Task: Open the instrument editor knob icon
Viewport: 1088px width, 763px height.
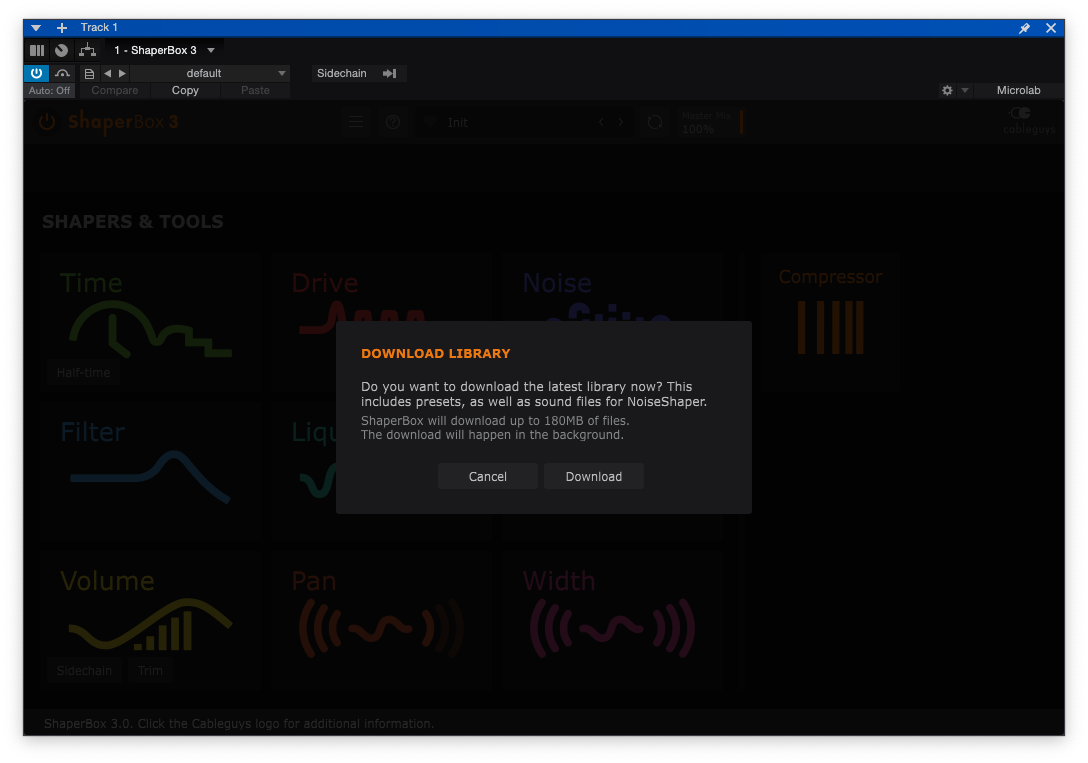Action: [x=62, y=50]
